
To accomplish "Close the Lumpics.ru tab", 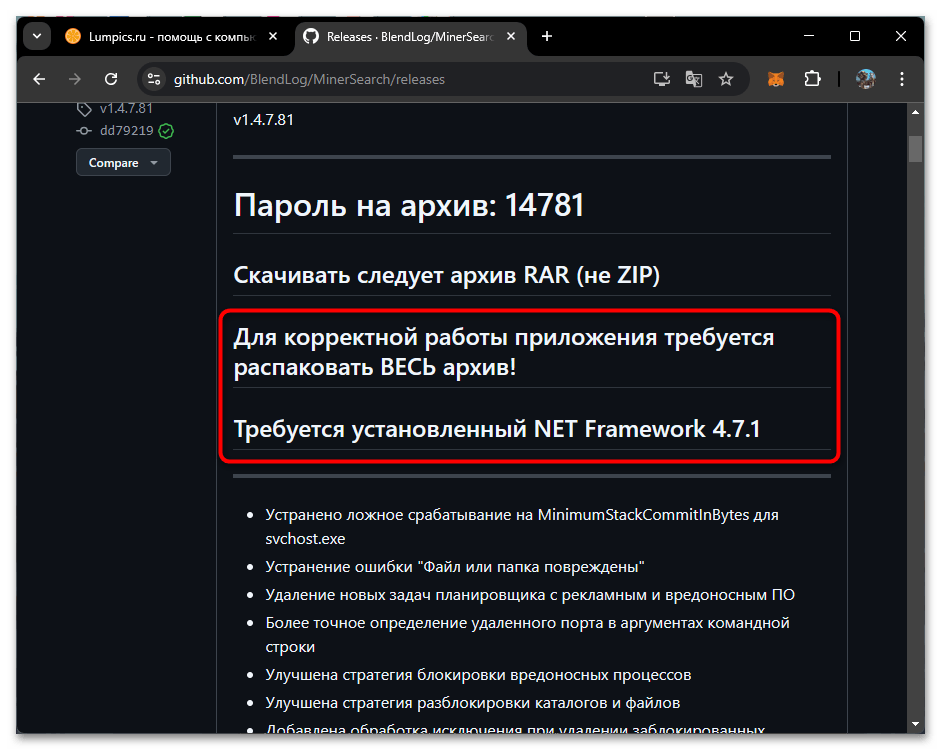I will tap(272, 37).
